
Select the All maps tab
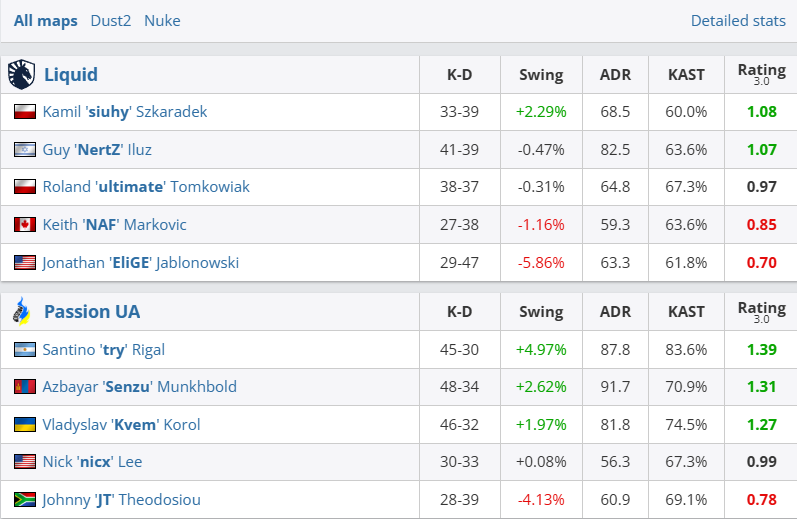pyautogui.click(x=45, y=20)
